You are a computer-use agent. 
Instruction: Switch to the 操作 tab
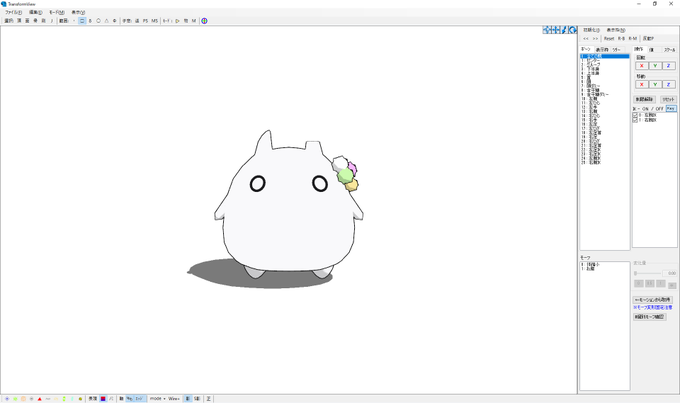pos(639,49)
